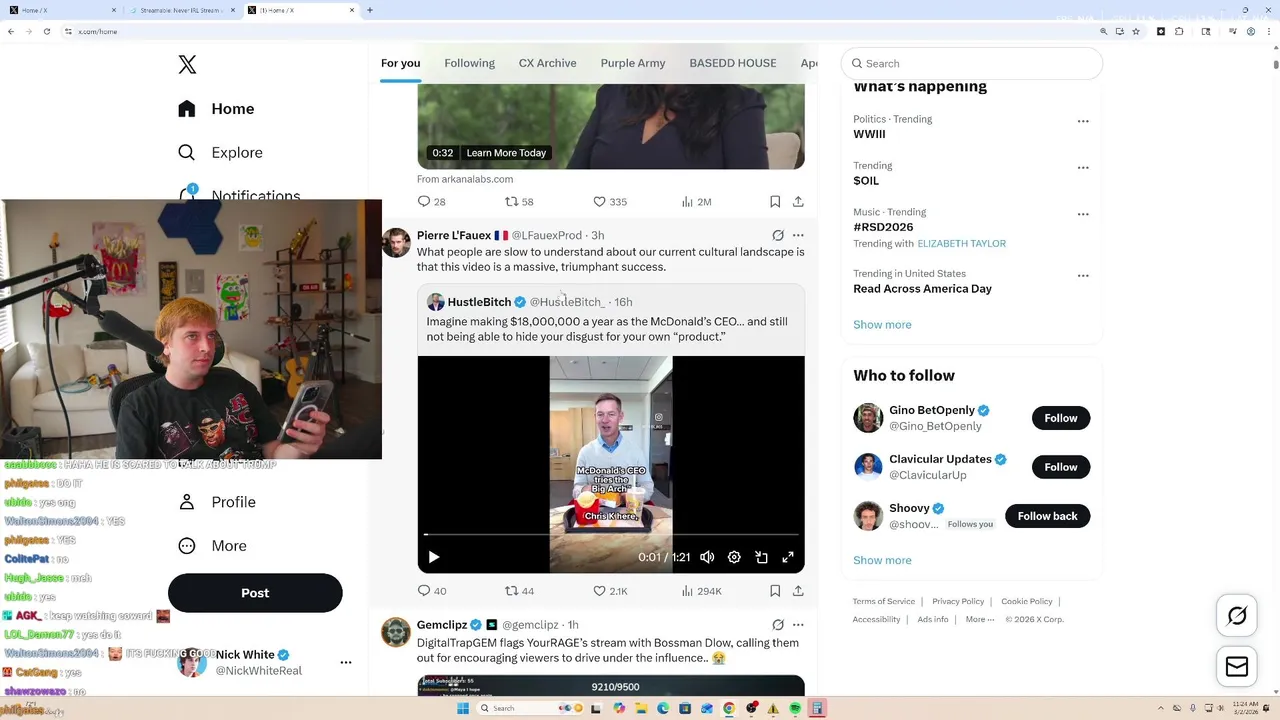Open Pierre L'Fauex profile avatar

396,243
